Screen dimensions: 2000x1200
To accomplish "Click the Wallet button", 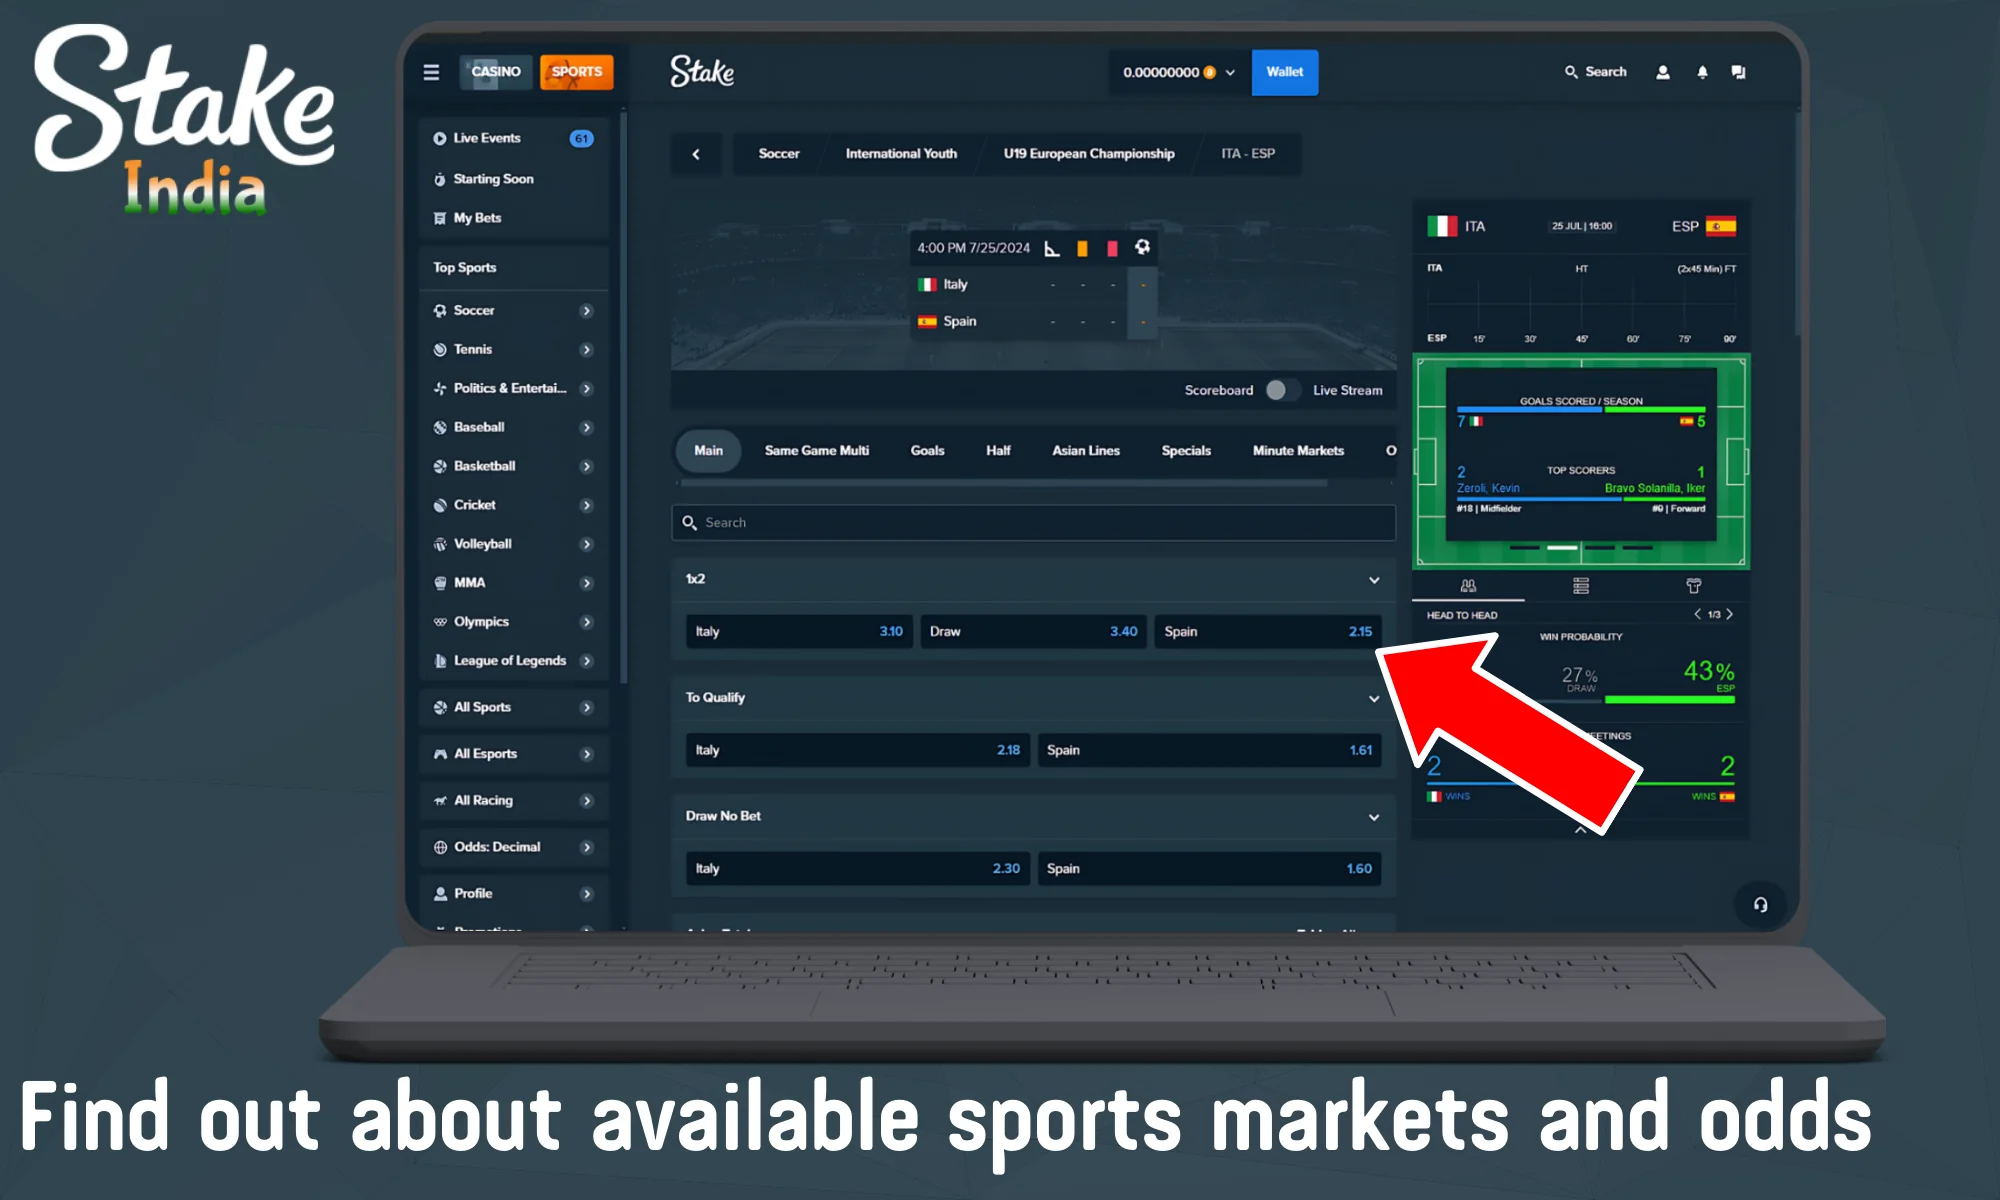I will tap(1285, 72).
